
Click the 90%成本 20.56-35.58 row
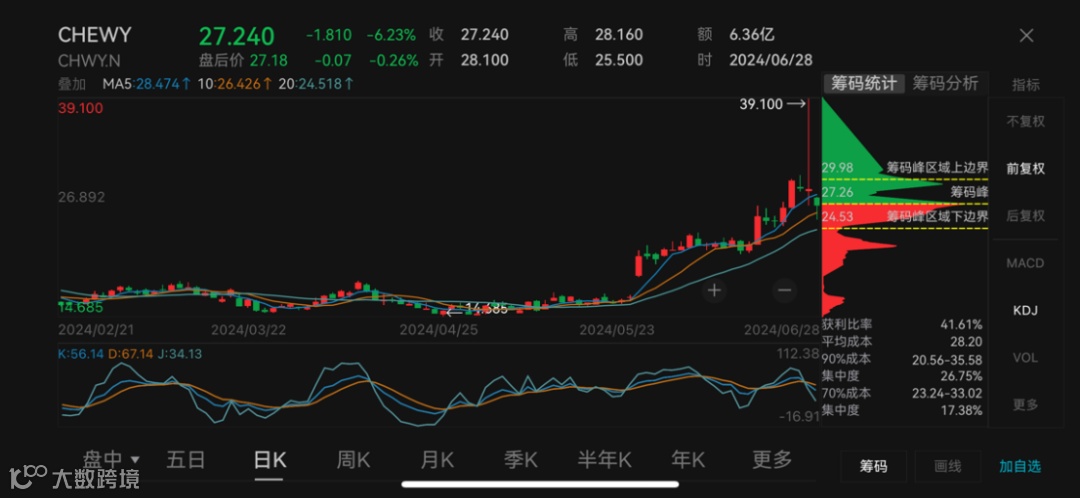pos(902,359)
